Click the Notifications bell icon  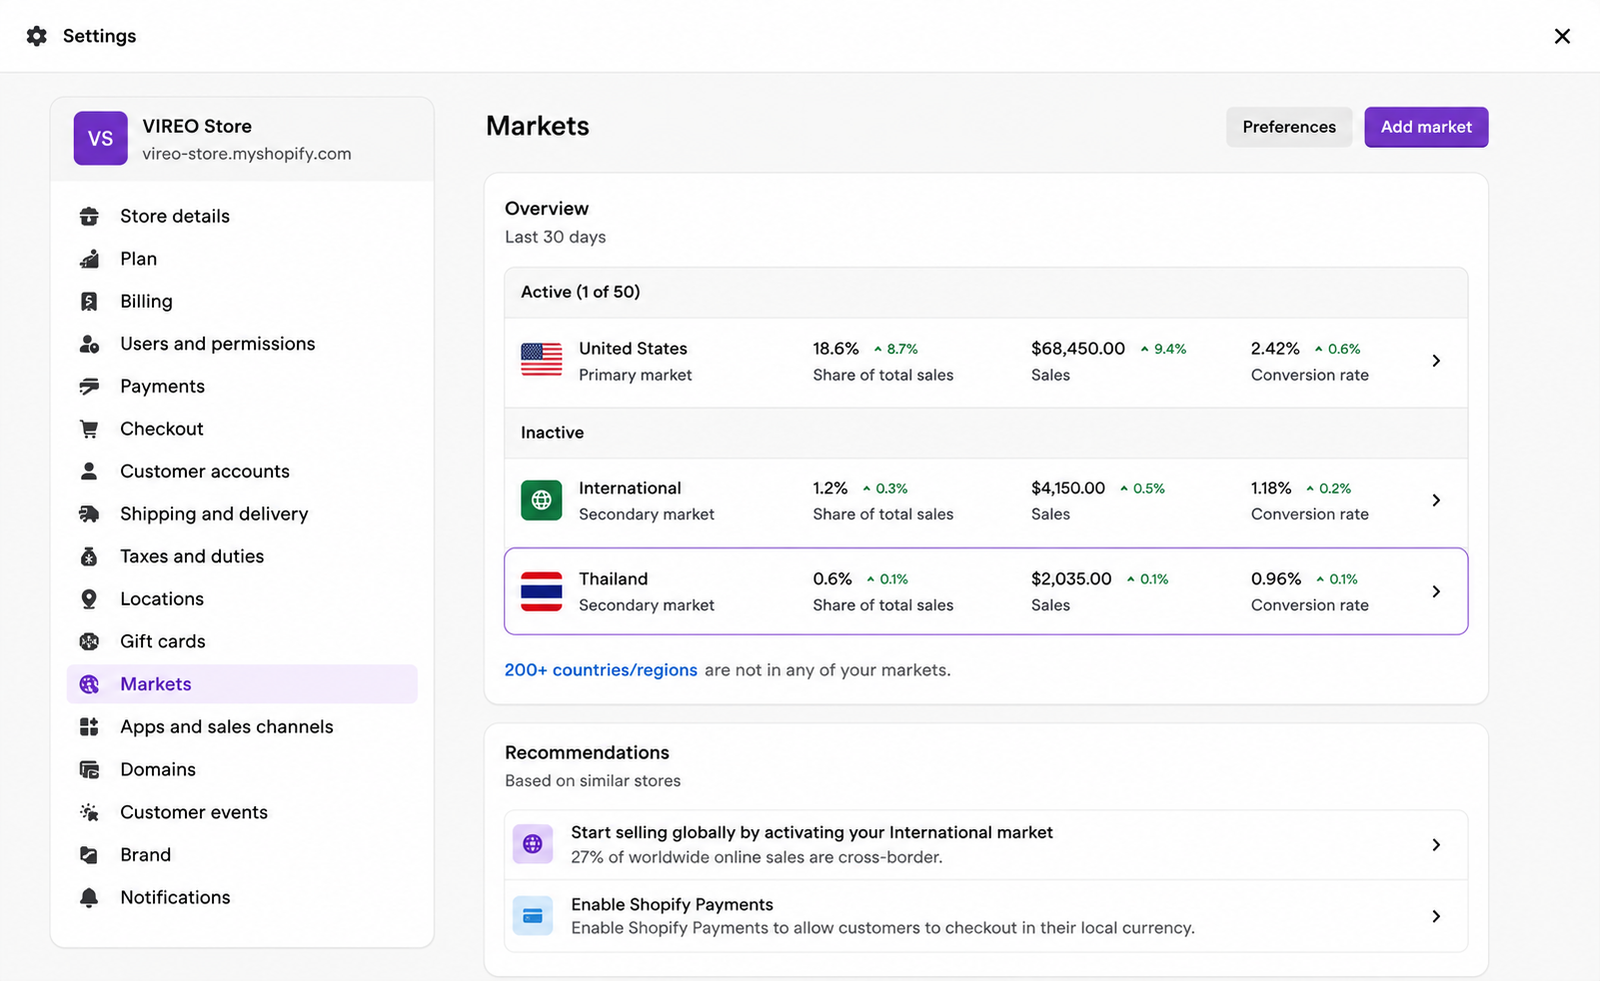(x=89, y=897)
